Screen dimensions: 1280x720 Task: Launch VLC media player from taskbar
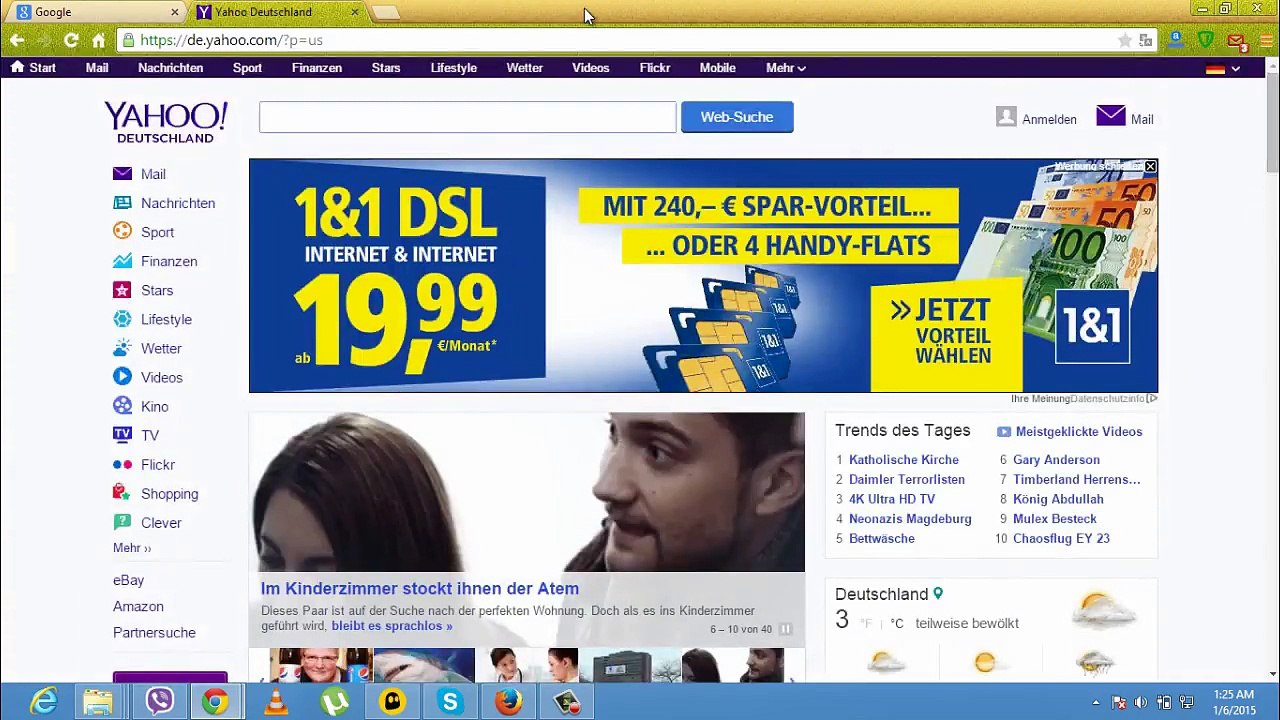point(275,702)
